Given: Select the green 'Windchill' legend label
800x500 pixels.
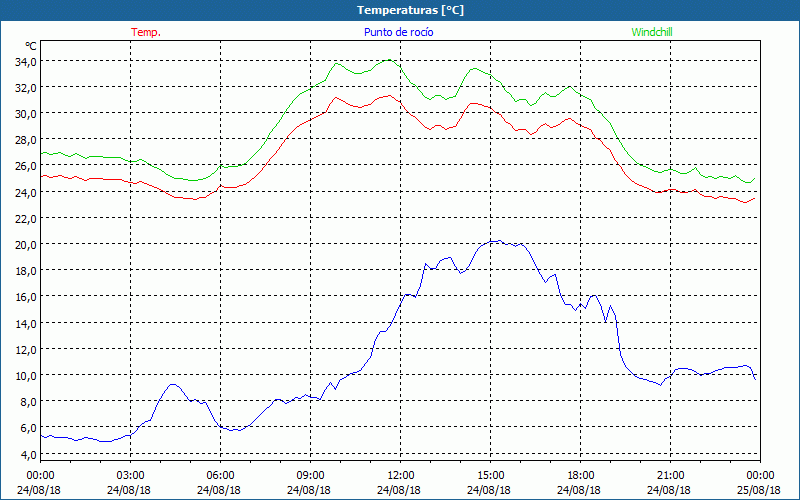Looking at the screenshot, I should coord(652,32).
